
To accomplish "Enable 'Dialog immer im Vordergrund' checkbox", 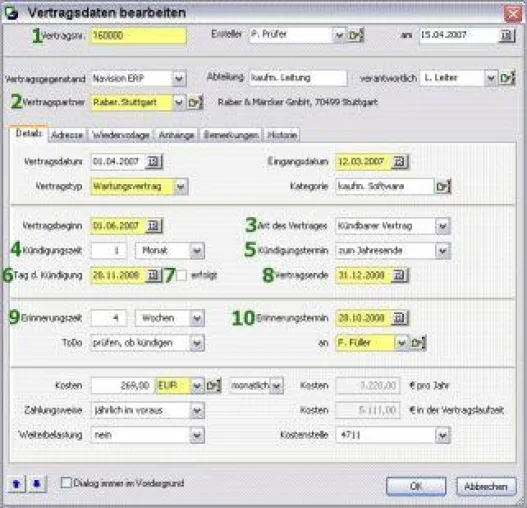I will tap(66, 483).
